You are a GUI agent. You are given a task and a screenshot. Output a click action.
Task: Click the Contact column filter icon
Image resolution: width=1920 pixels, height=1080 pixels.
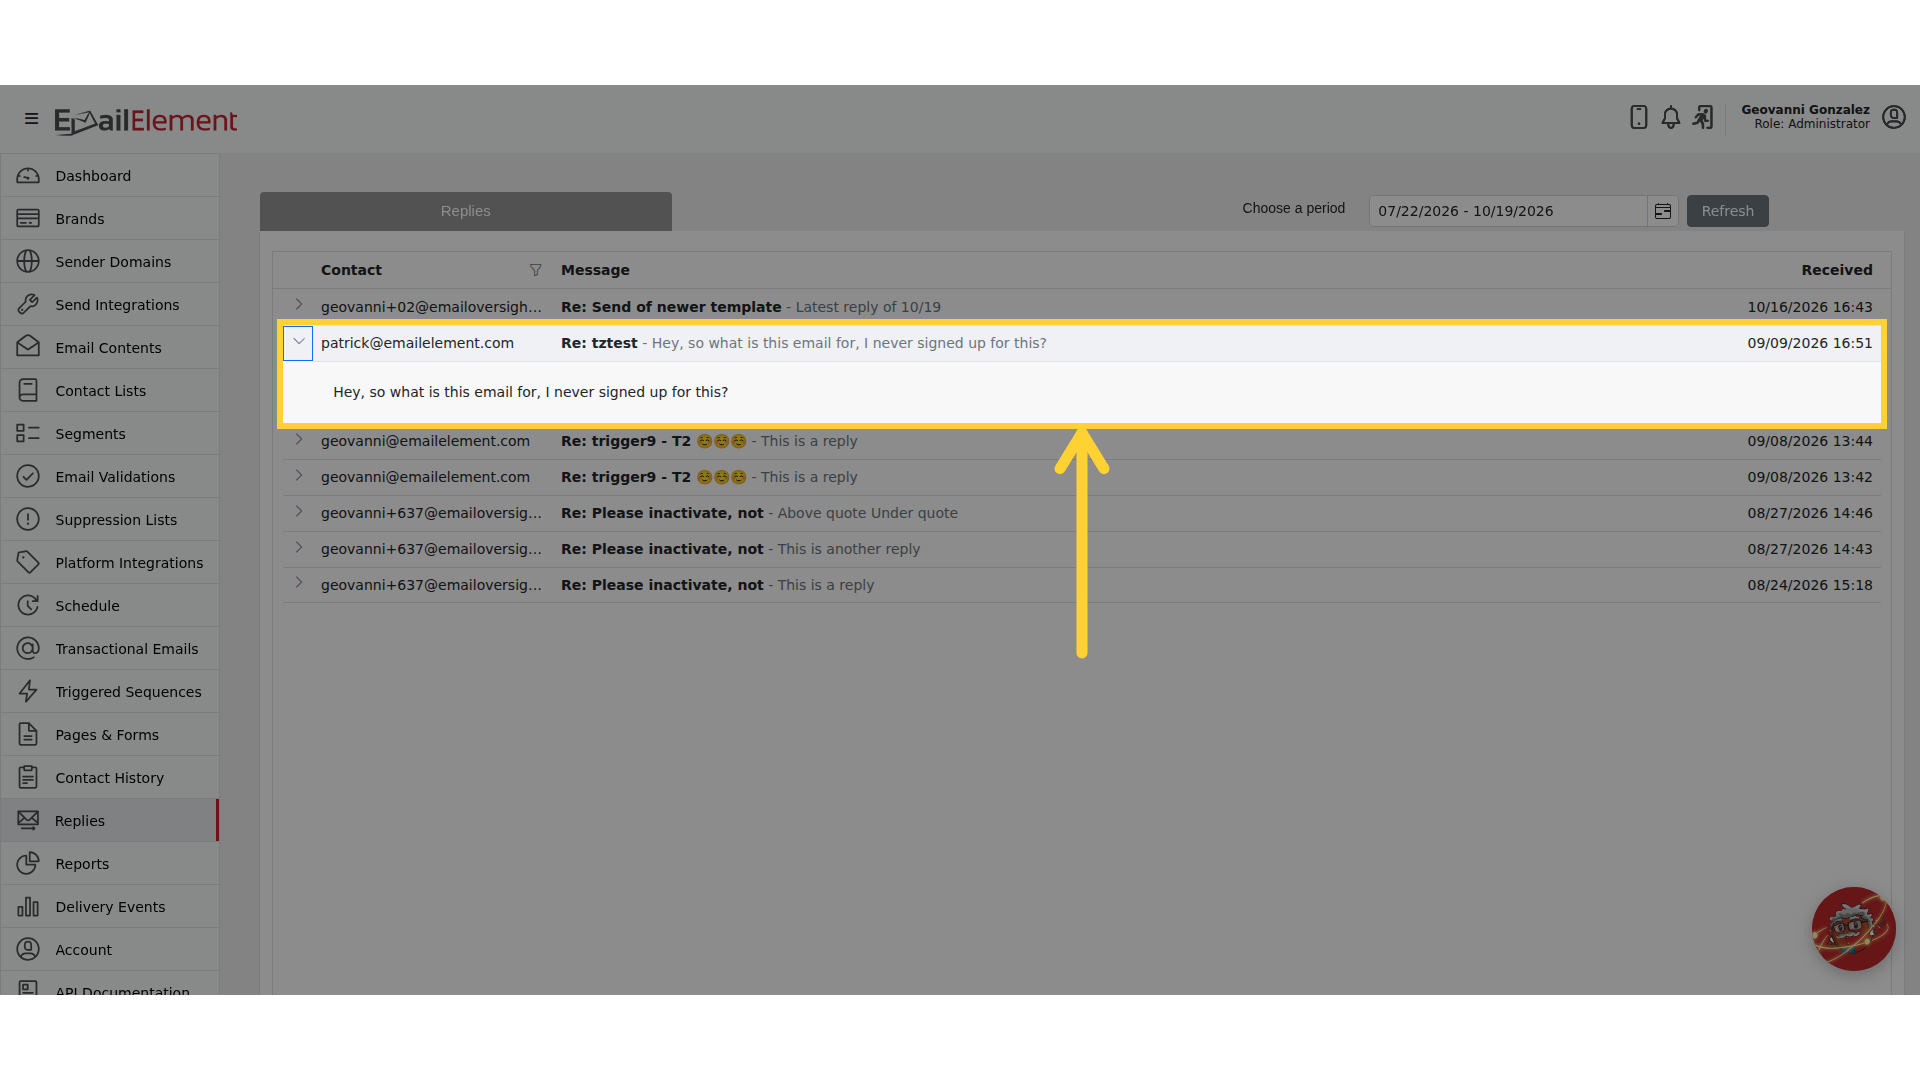tap(535, 270)
